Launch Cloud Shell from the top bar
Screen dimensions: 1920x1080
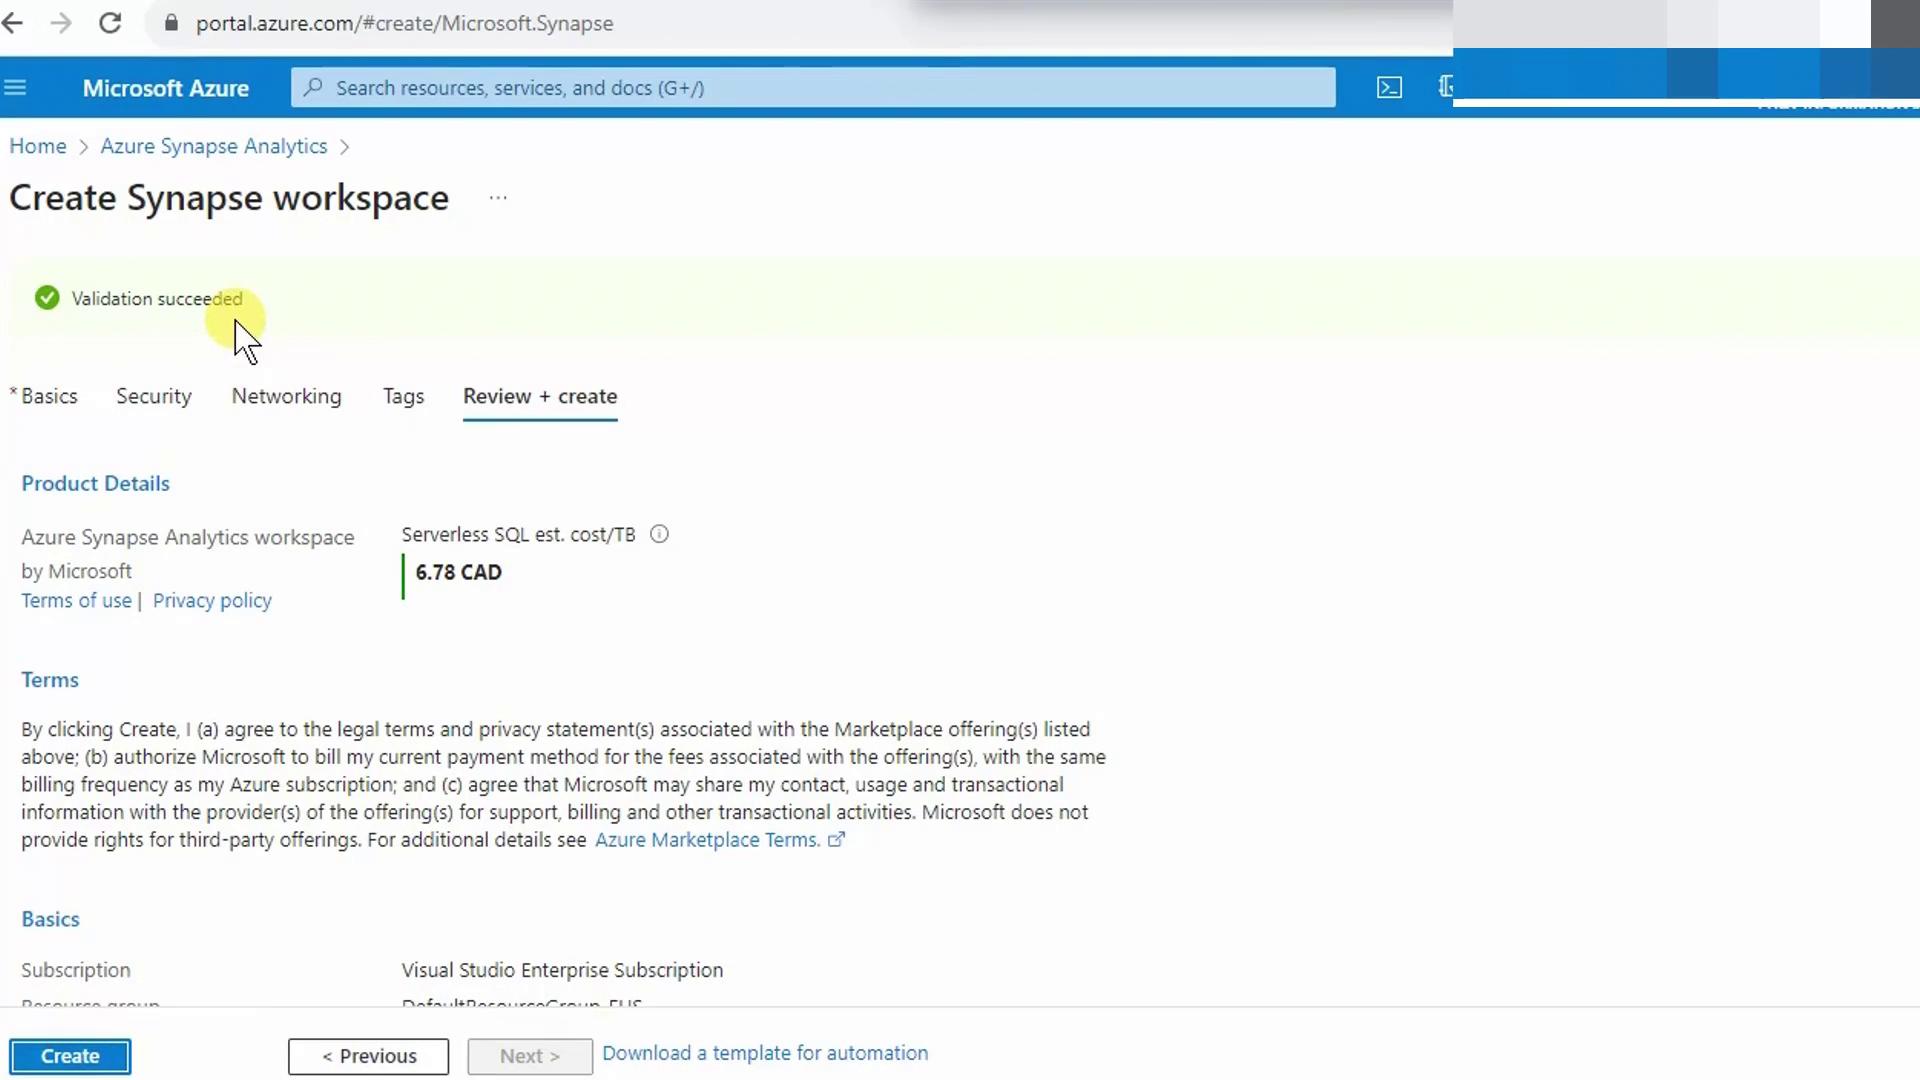1389,88
